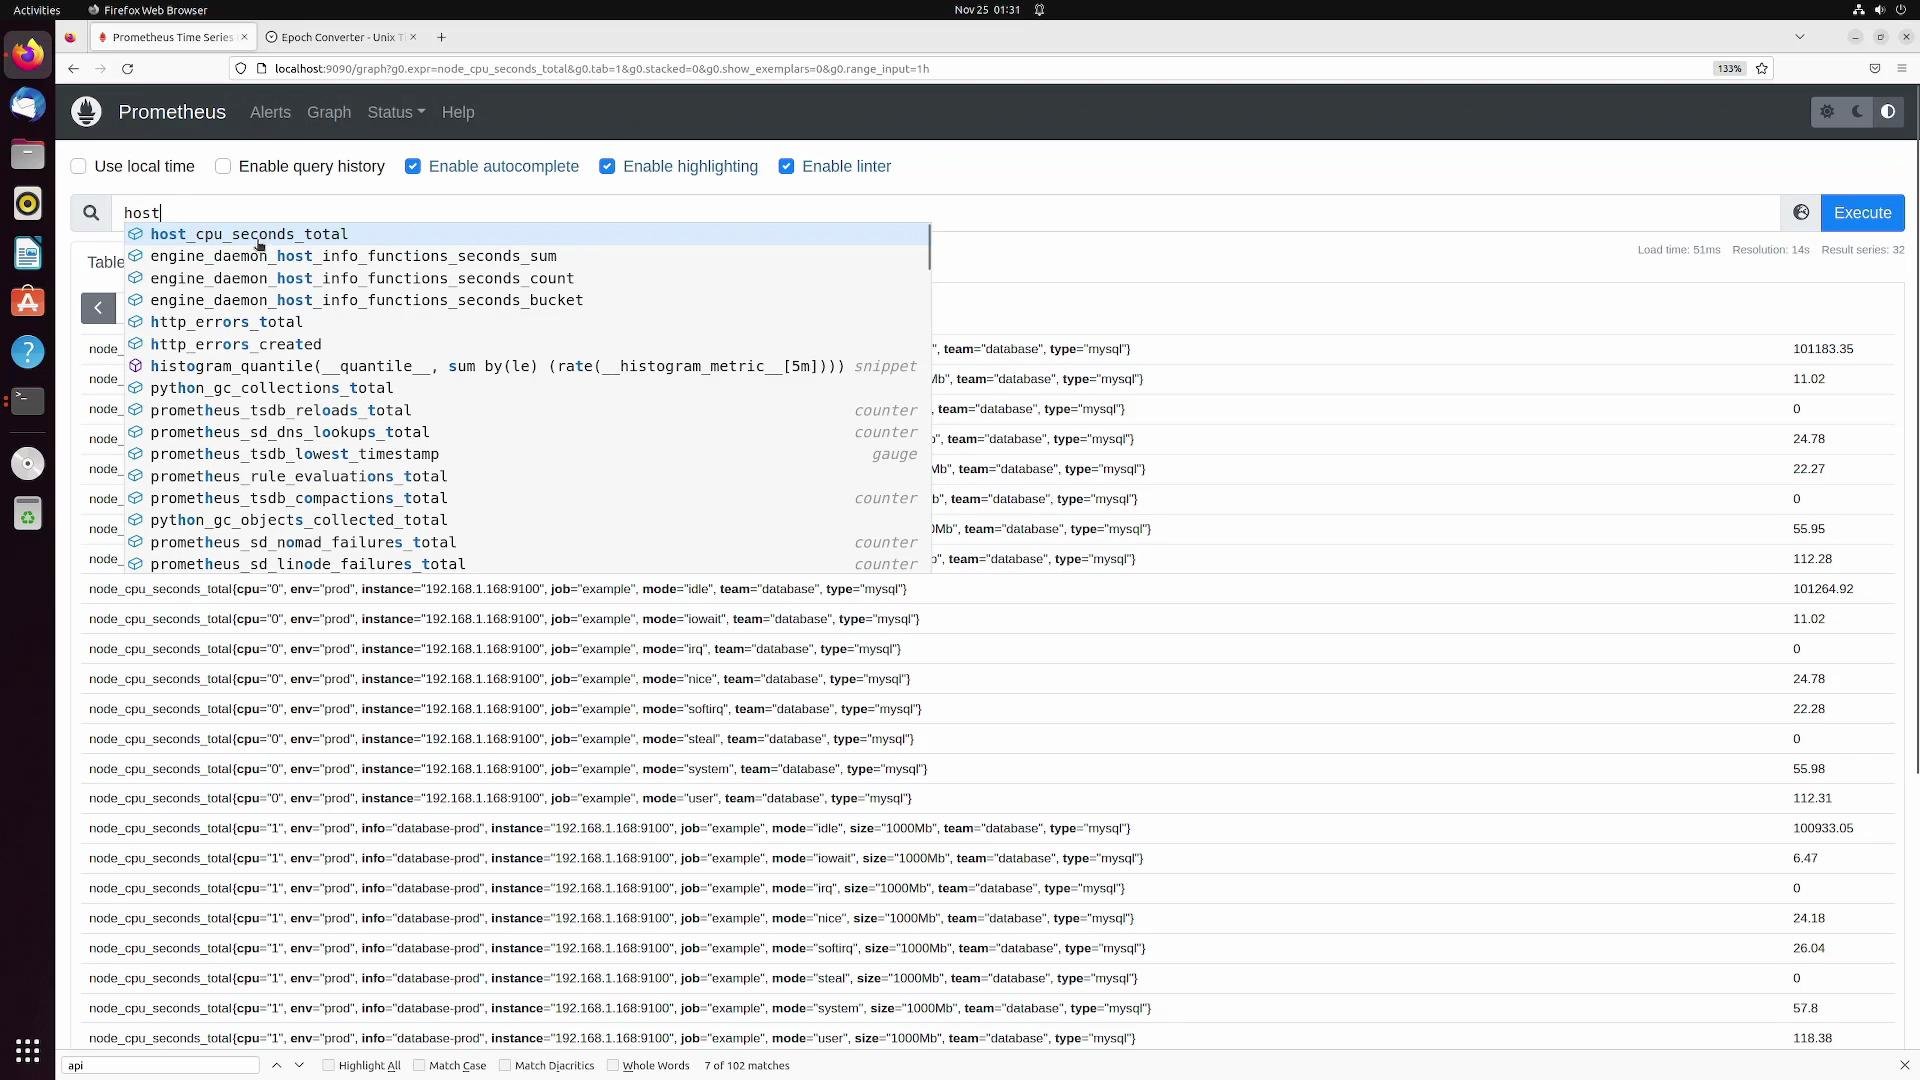Choose python_gc_collections_total suggestion

tap(527, 388)
